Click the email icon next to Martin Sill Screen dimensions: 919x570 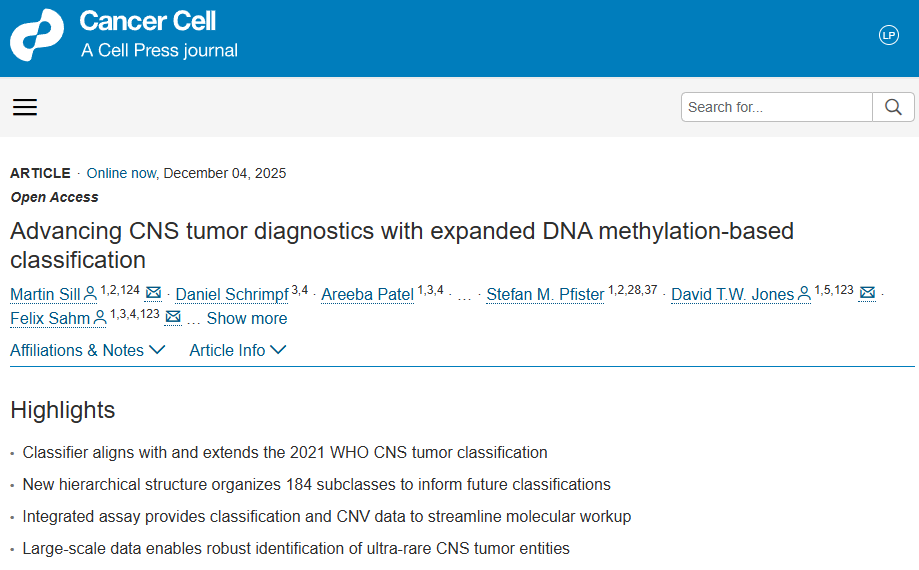[153, 293]
